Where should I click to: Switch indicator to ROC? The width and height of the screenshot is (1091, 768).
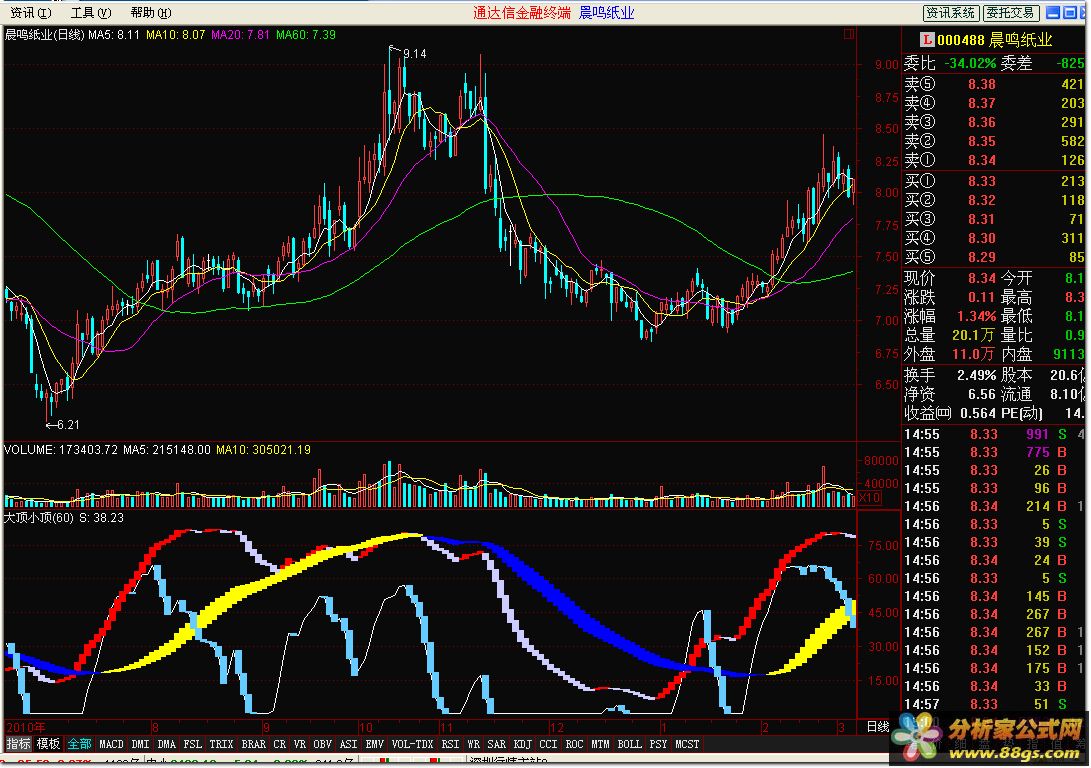575,744
